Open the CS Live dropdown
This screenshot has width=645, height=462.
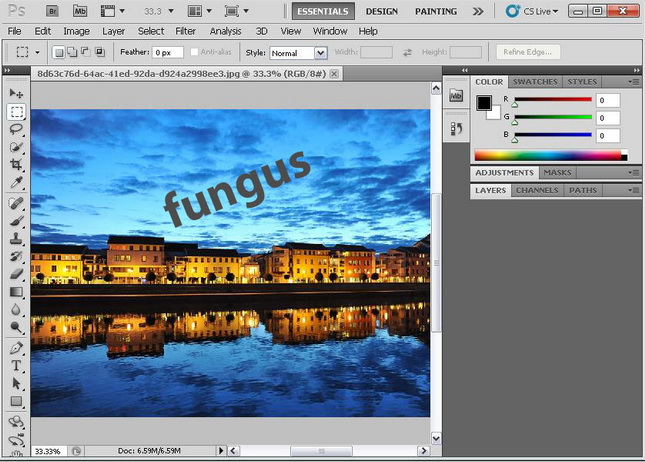(x=531, y=11)
